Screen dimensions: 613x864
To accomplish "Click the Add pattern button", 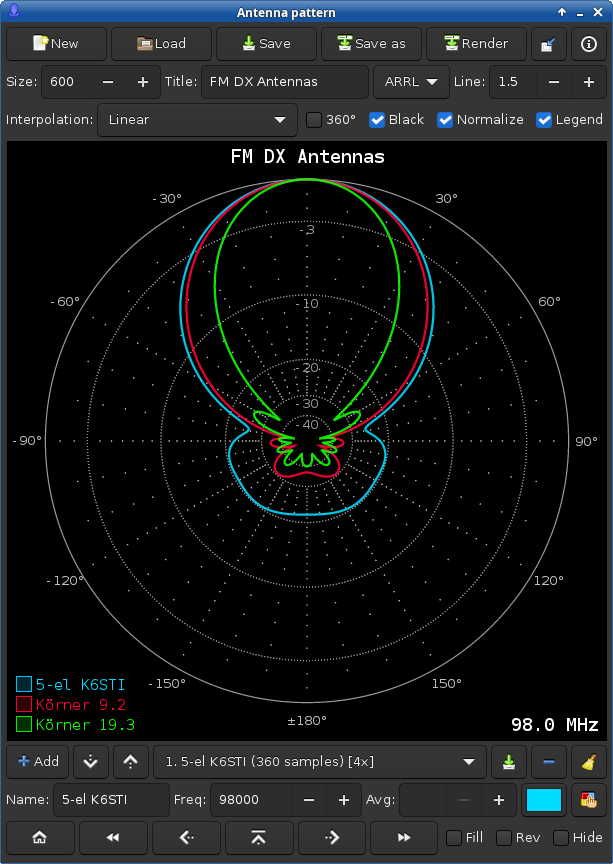I will [x=37, y=762].
